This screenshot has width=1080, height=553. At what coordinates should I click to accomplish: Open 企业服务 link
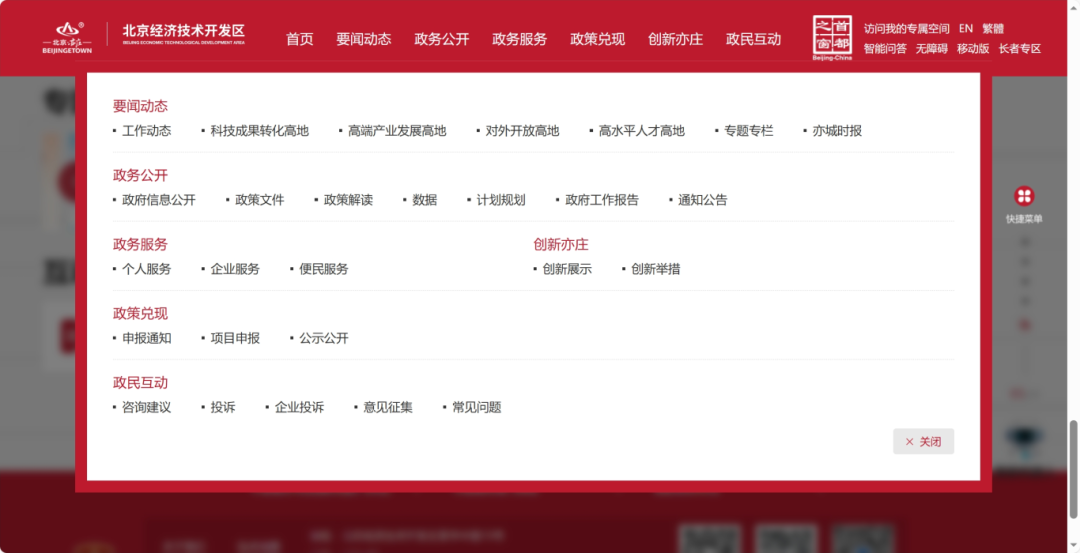(235, 269)
